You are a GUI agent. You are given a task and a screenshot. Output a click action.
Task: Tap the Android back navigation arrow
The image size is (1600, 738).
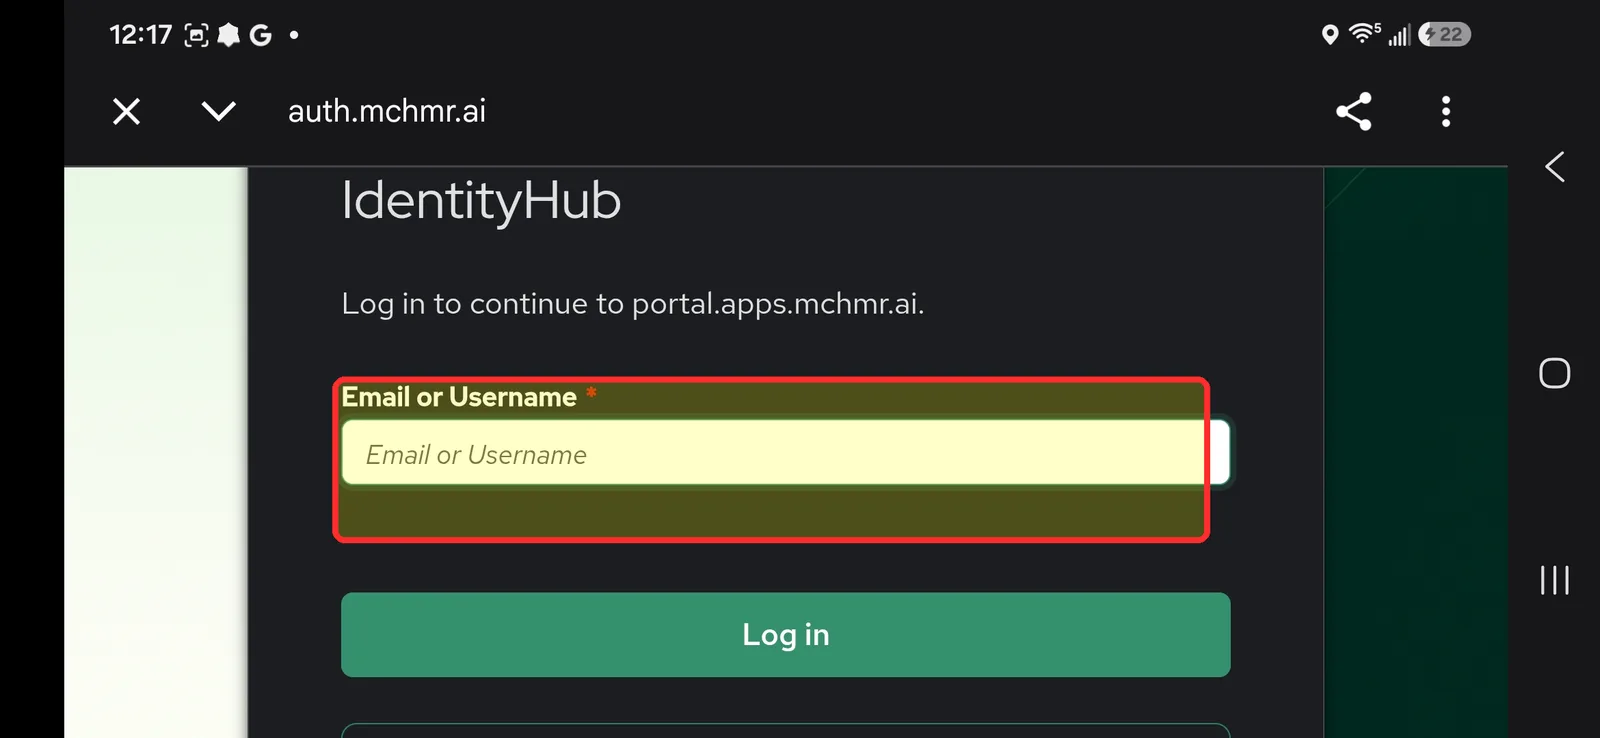click(x=1555, y=167)
